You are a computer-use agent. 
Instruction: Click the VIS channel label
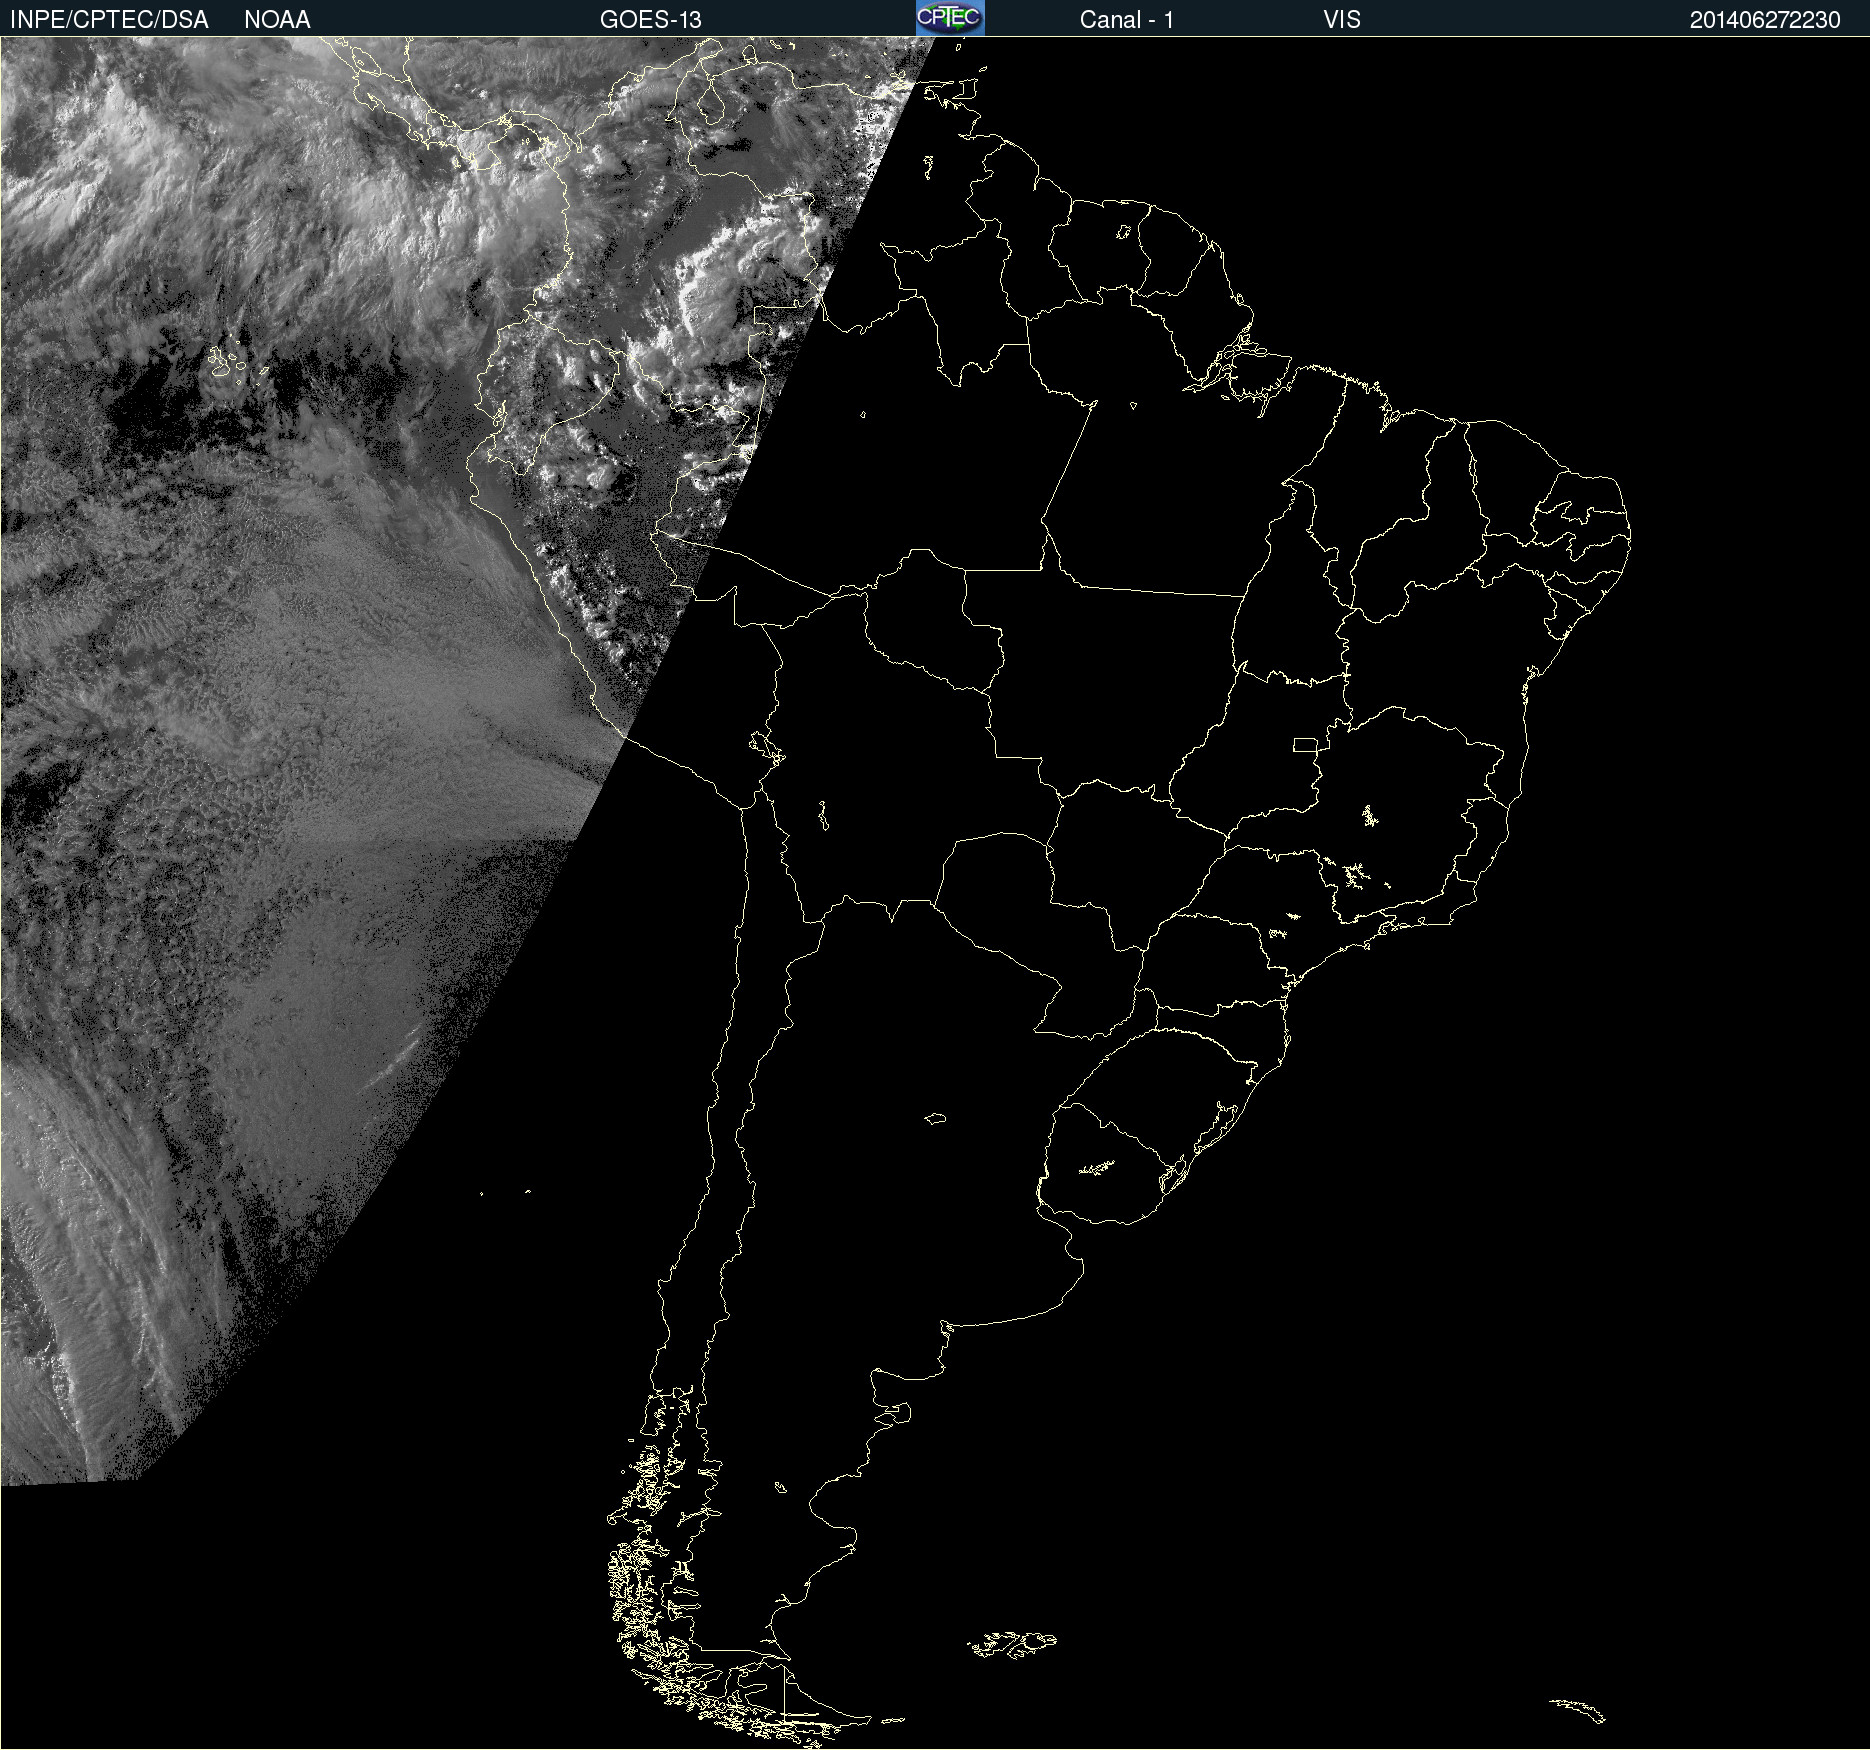1342,20
